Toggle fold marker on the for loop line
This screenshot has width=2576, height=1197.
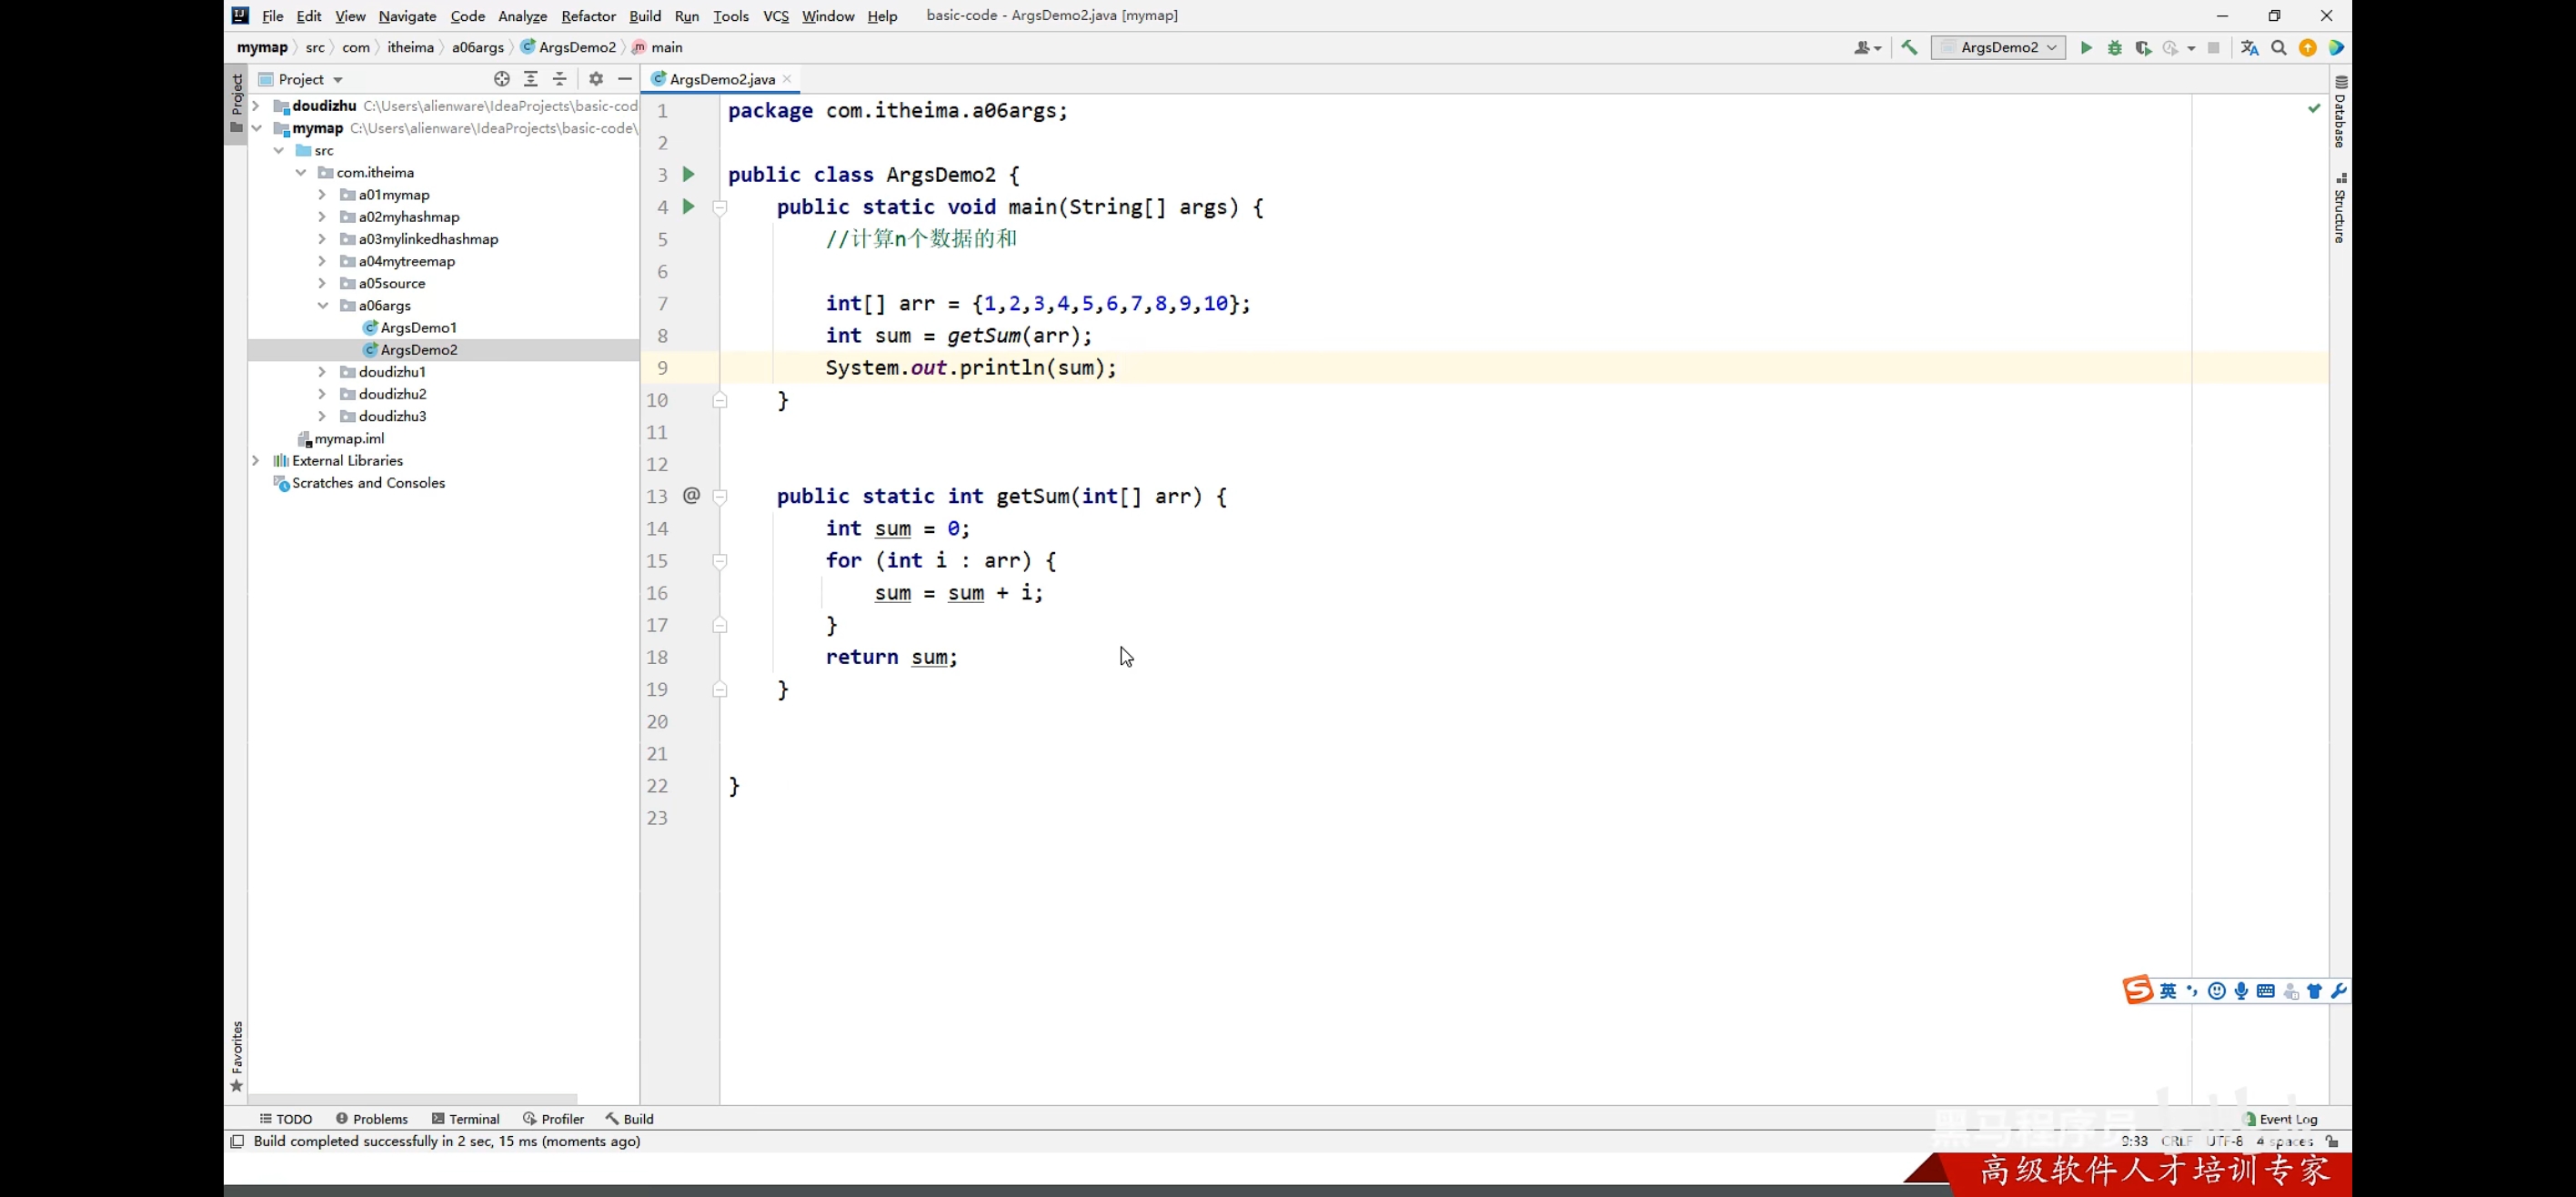click(720, 561)
